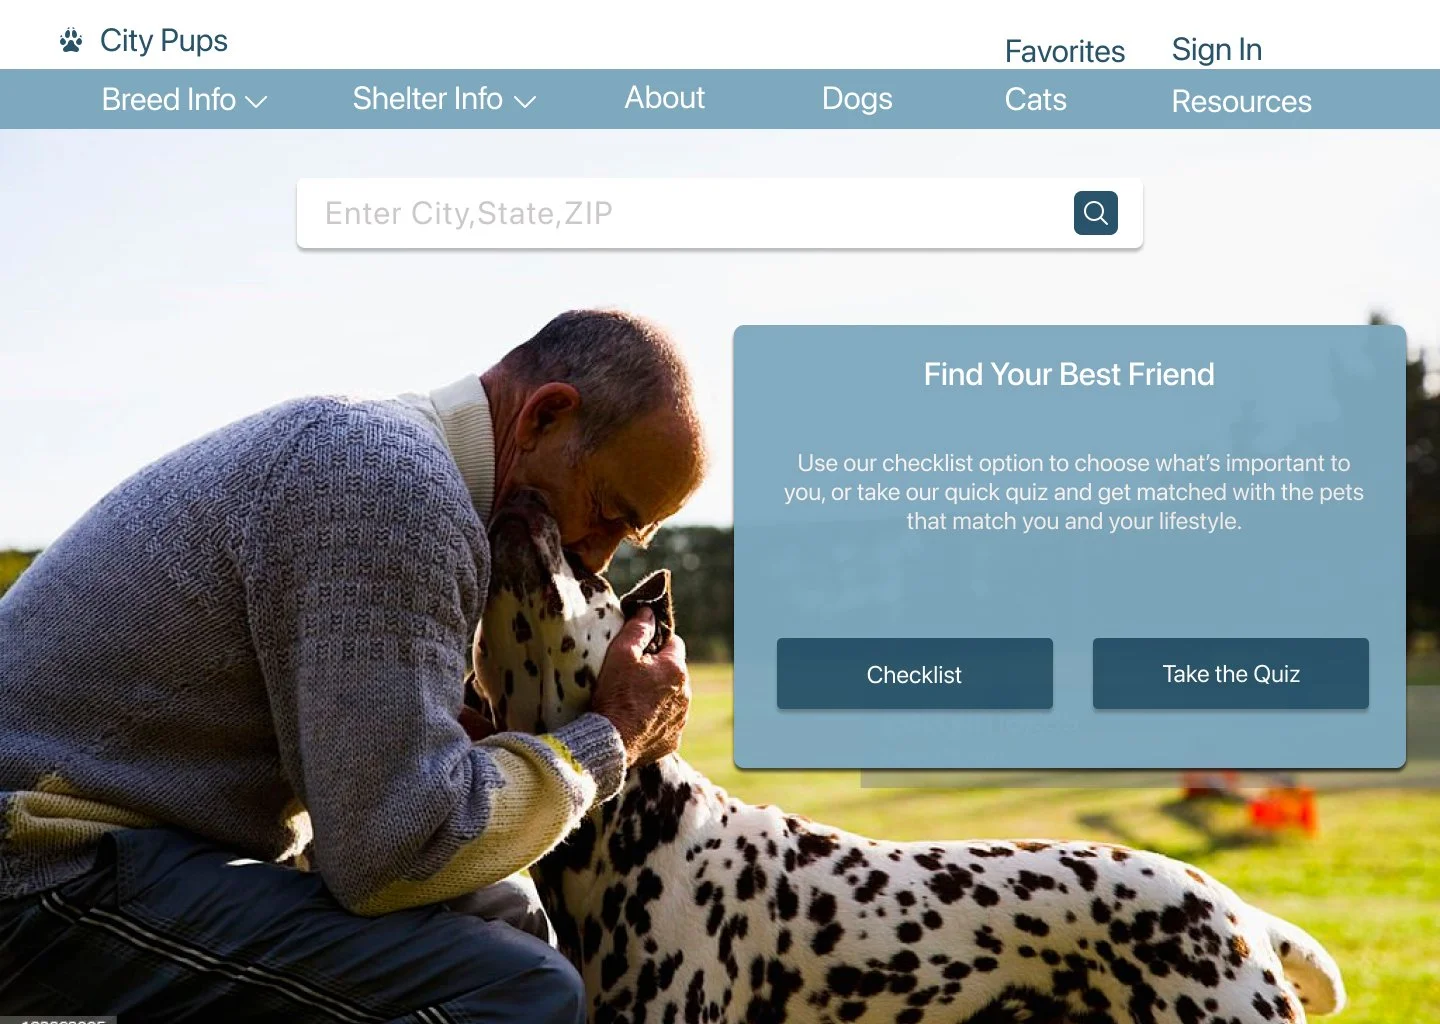Click the Take the Quiz button
The height and width of the screenshot is (1024, 1440).
[1230, 674]
